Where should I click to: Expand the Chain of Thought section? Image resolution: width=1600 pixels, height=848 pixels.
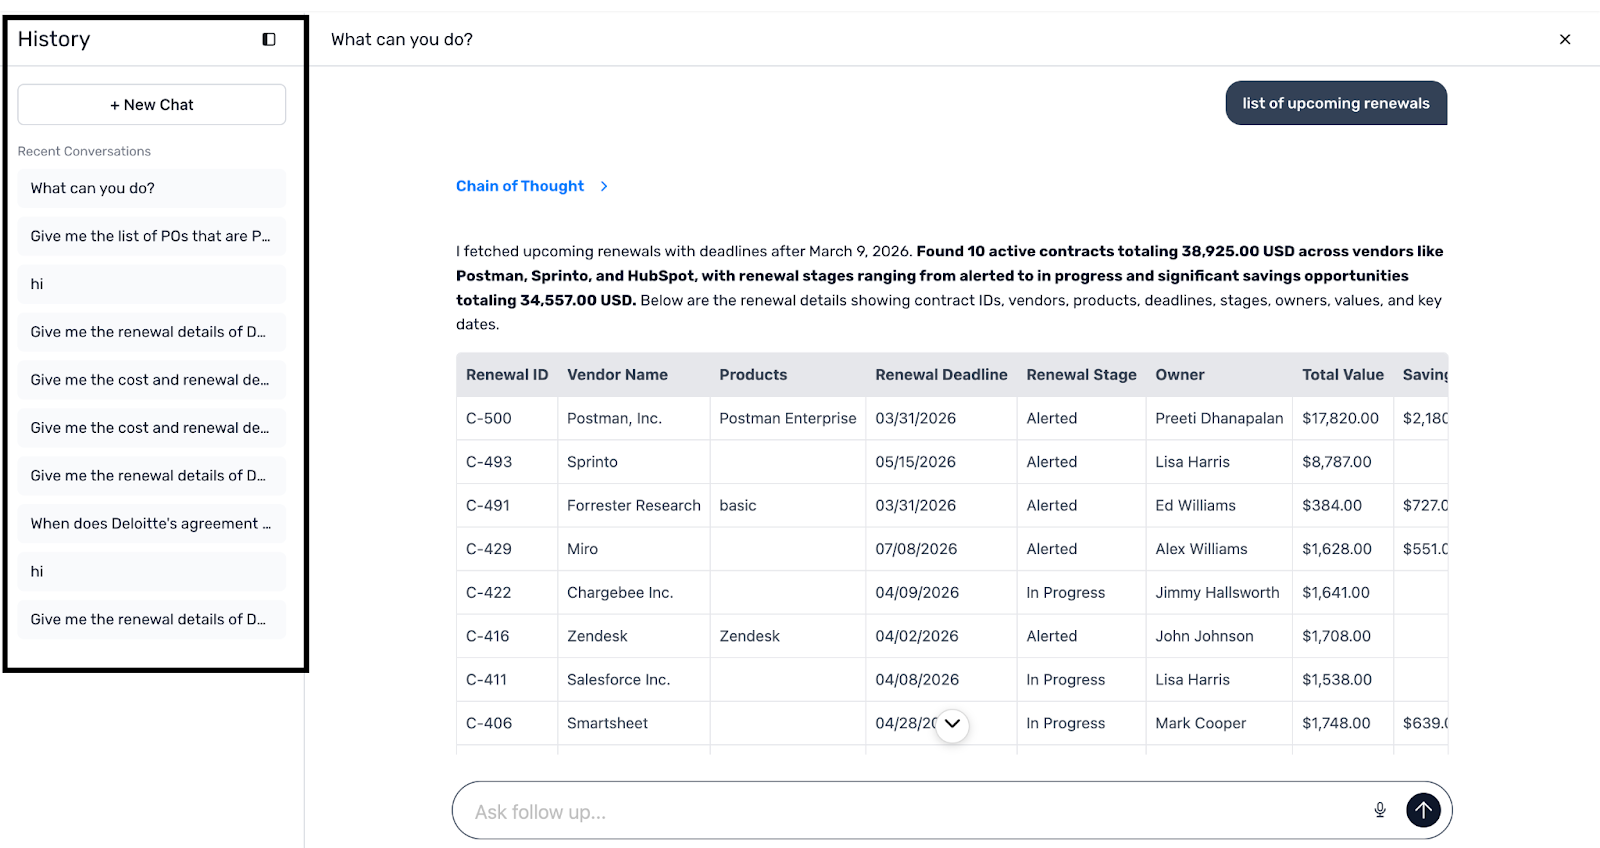click(x=532, y=186)
